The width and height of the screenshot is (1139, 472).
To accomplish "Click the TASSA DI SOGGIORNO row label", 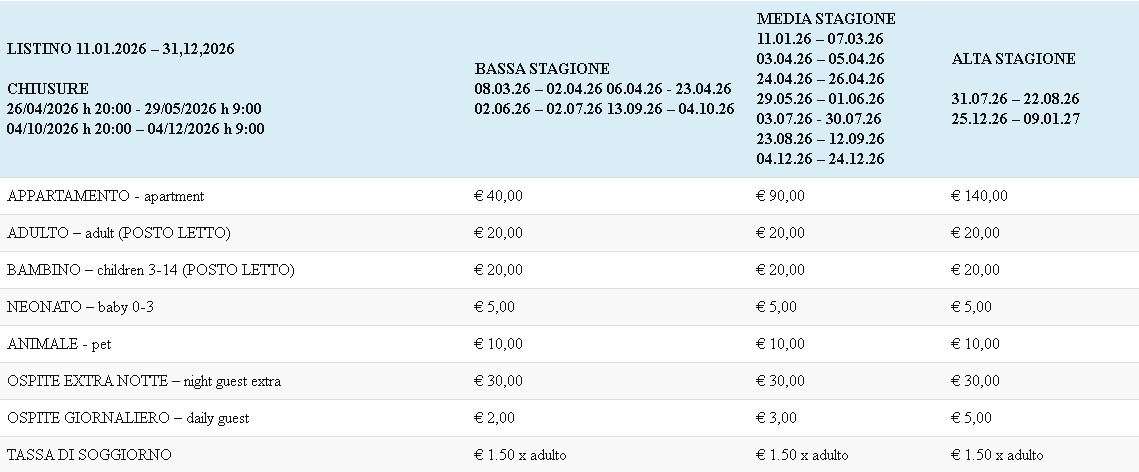I will click(x=89, y=455).
